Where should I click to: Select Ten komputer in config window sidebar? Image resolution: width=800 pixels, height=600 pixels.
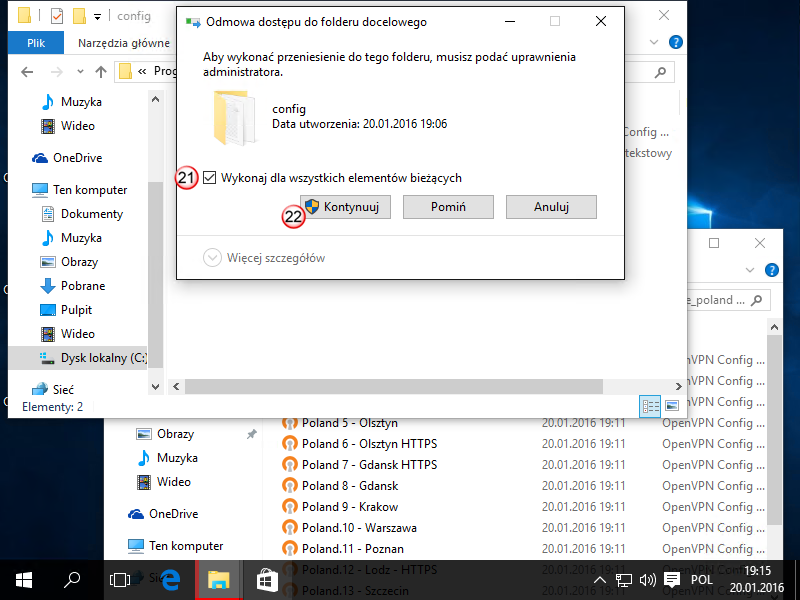coord(79,190)
